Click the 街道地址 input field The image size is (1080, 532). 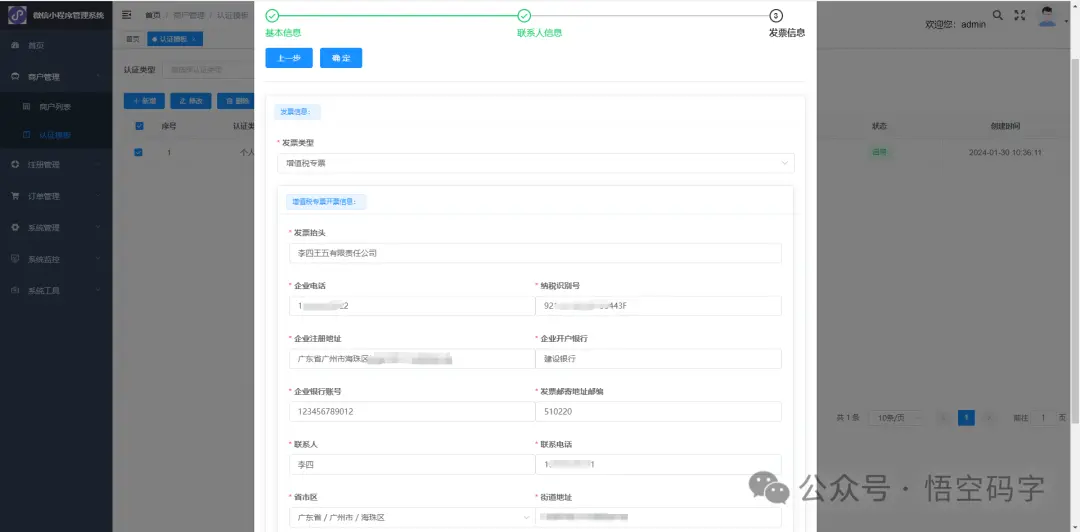tap(658, 518)
